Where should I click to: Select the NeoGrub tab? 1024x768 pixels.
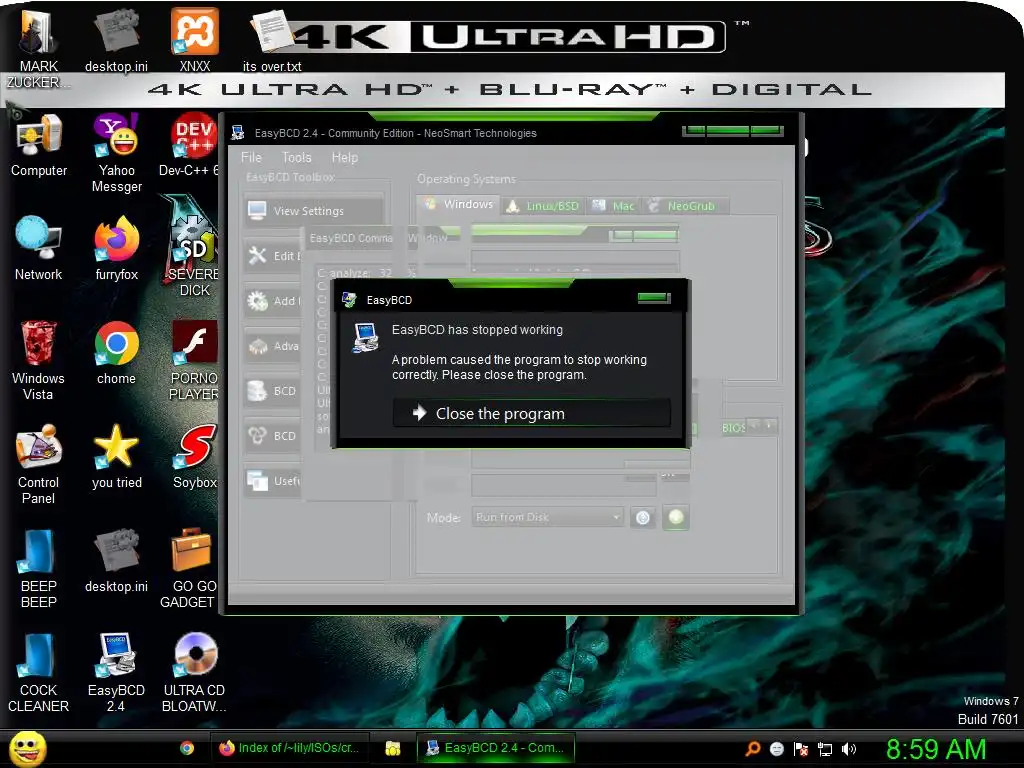click(x=683, y=206)
